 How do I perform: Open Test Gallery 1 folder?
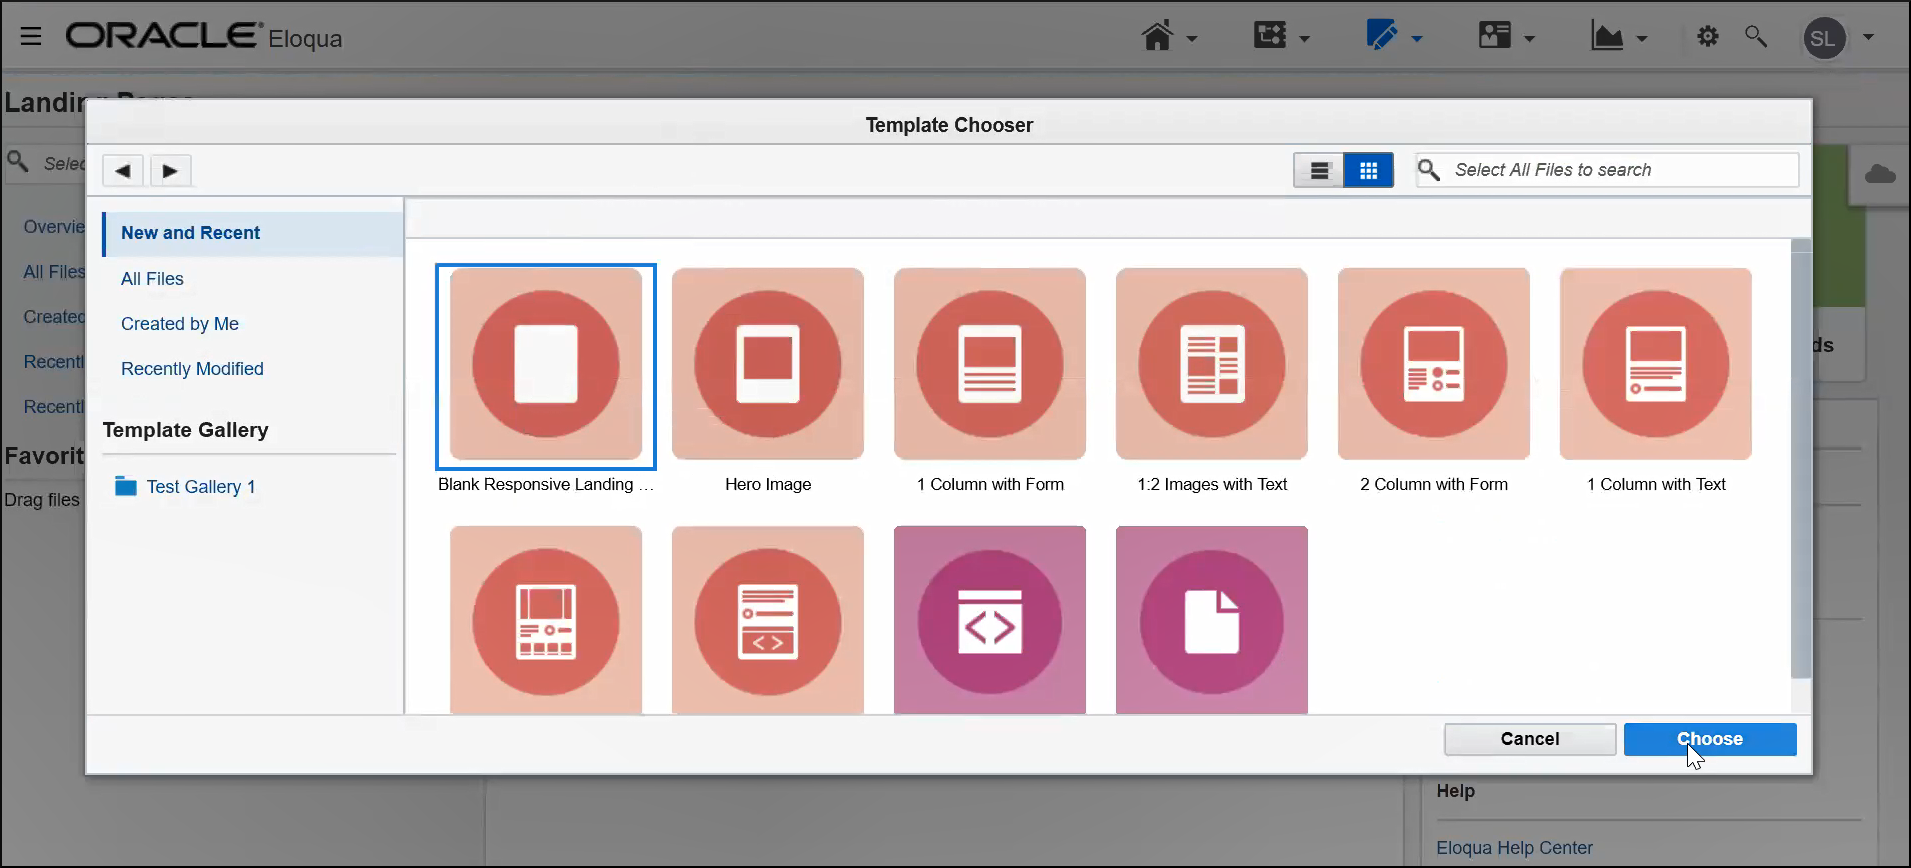click(186, 487)
